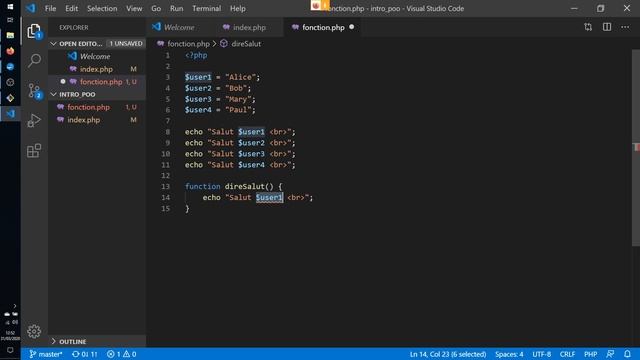Click line number 13 in the gutter
The height and width of the screenshot is (360, 640).
165,187
